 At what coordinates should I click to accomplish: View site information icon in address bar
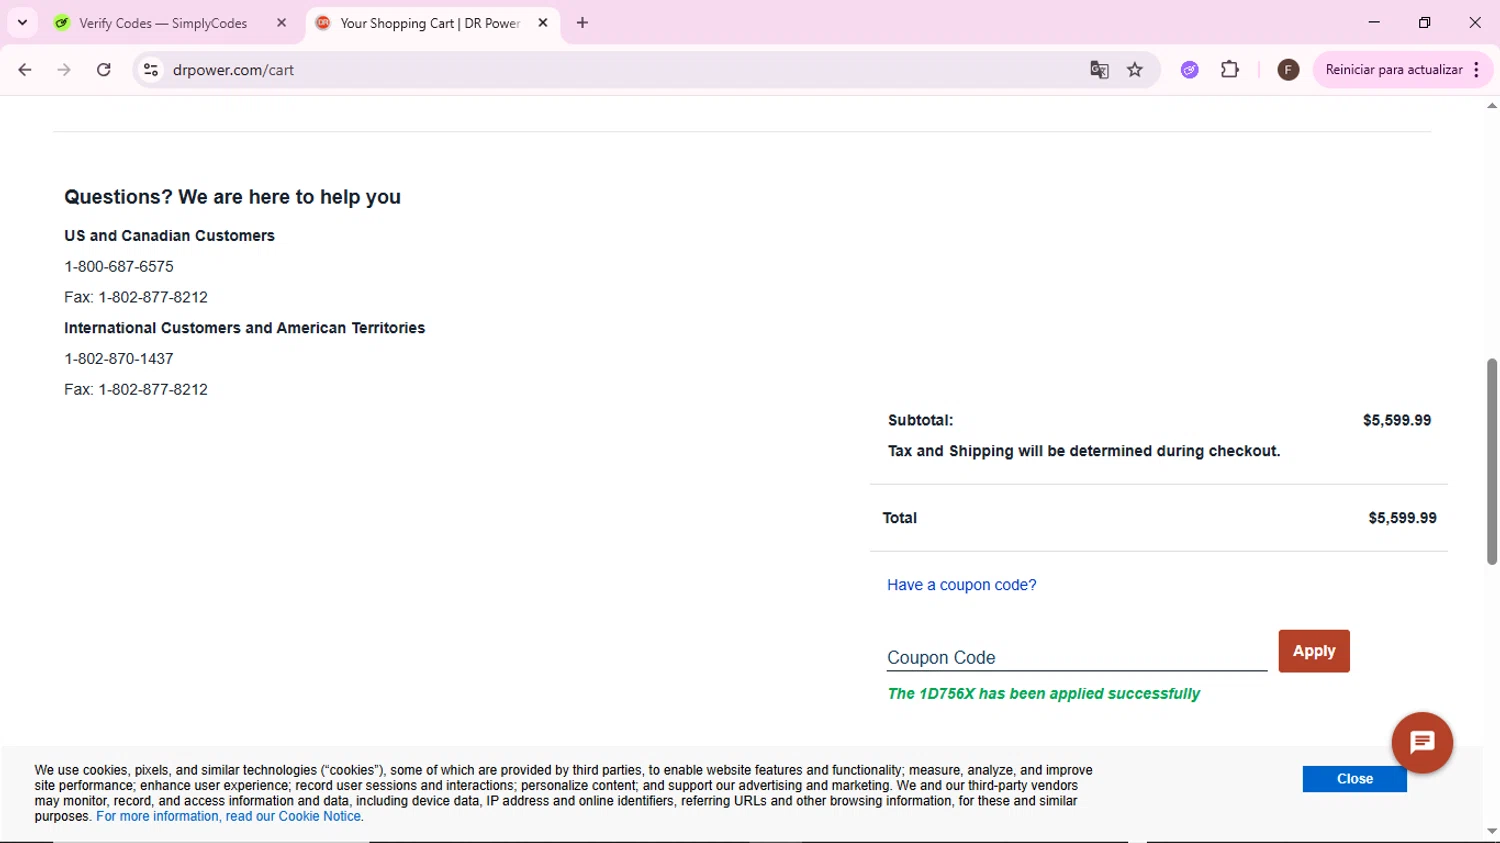(151, 70)
